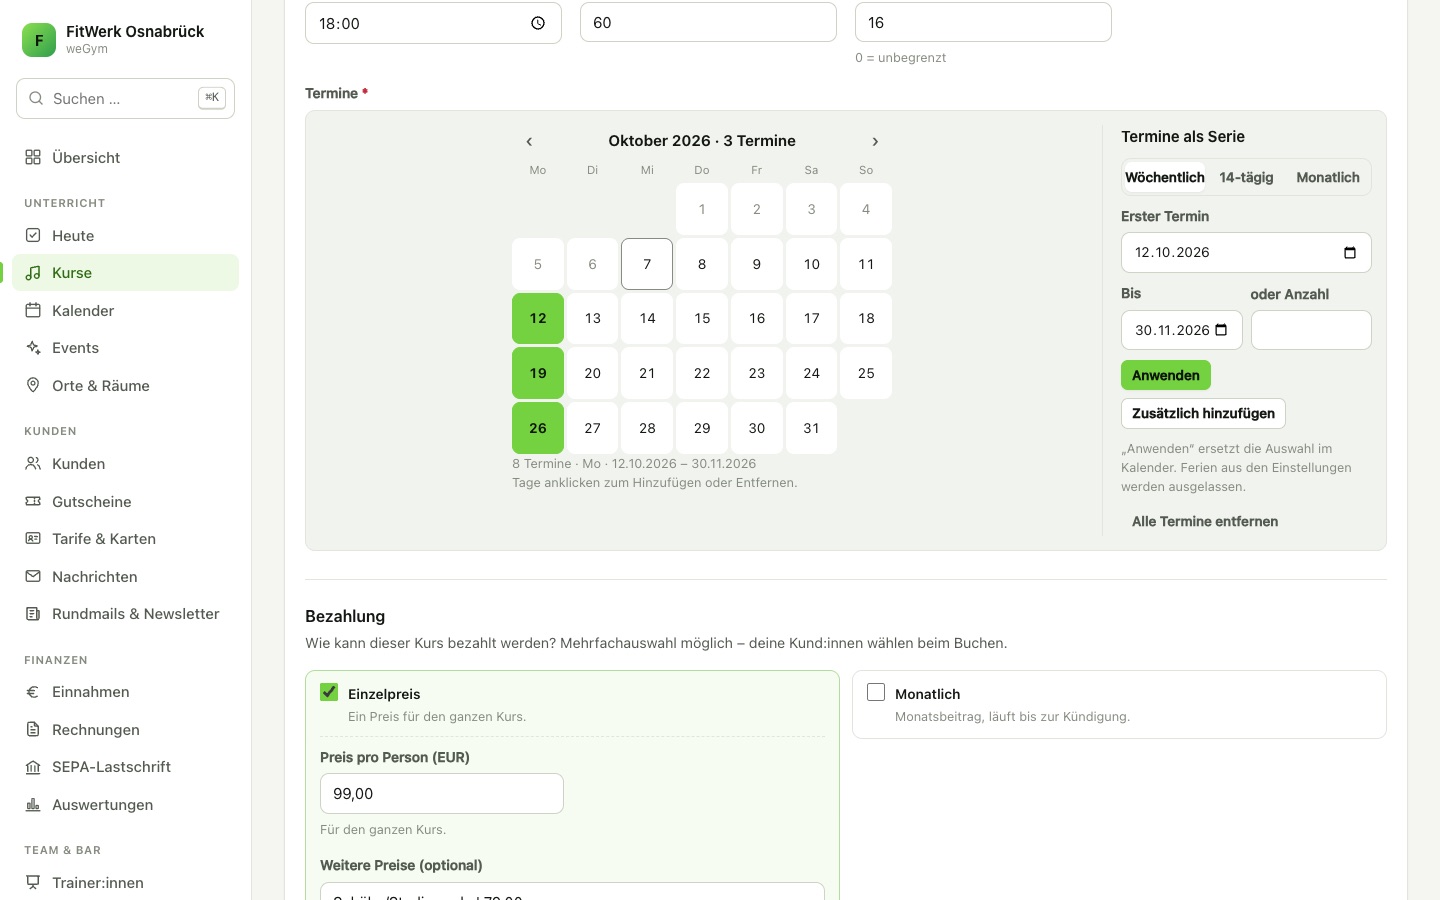Click the Tarife & Karten card icon
Image resolution: width=1440 pixels, height=900 pixels.
coord(33,538)
